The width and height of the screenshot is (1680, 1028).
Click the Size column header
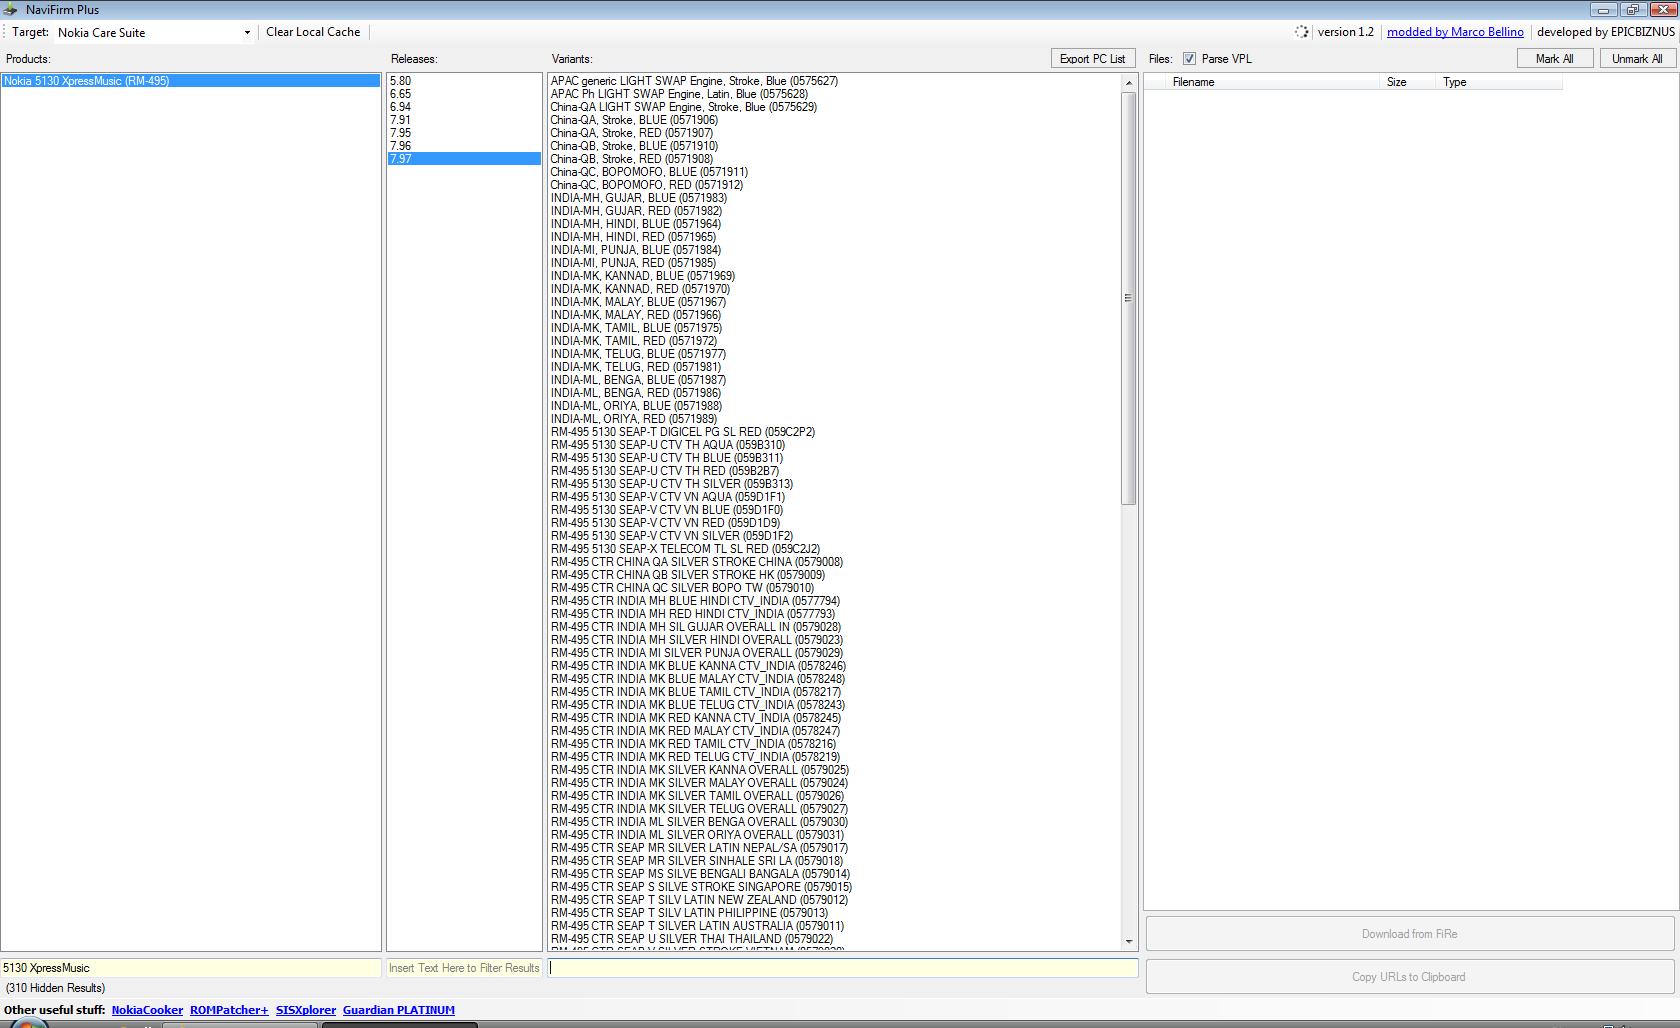pos(1407,82)
